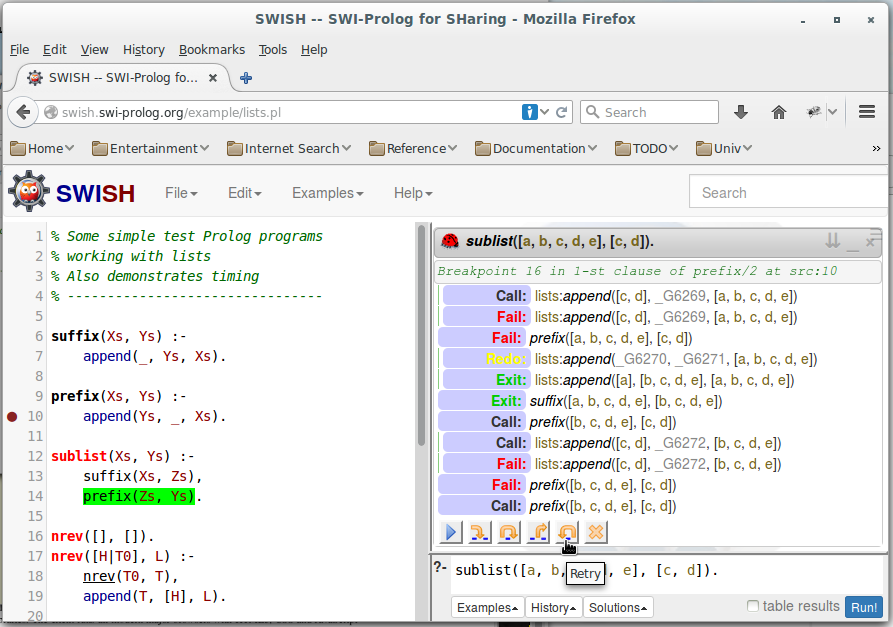Click the SWISH navbar Search field

(x=790, y=193)
